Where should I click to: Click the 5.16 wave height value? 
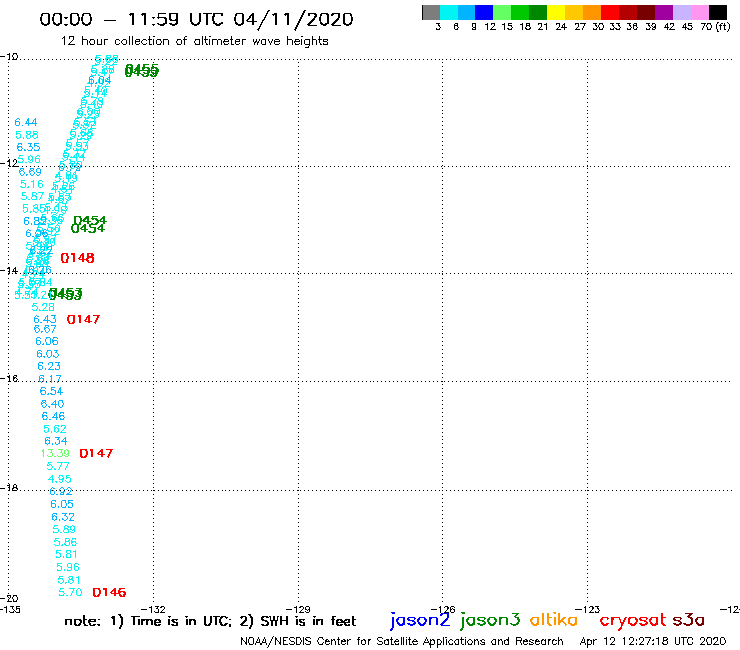coord(32,184)
